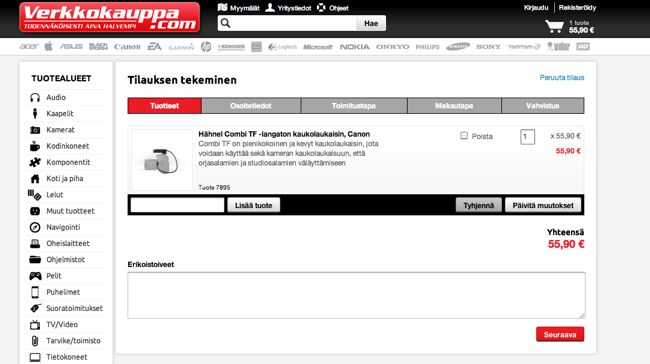The height and width of the screenshot is (364, 650).
Task: Click the Hähnel Combi TF product thumbnail
Action: coord(162,160)
